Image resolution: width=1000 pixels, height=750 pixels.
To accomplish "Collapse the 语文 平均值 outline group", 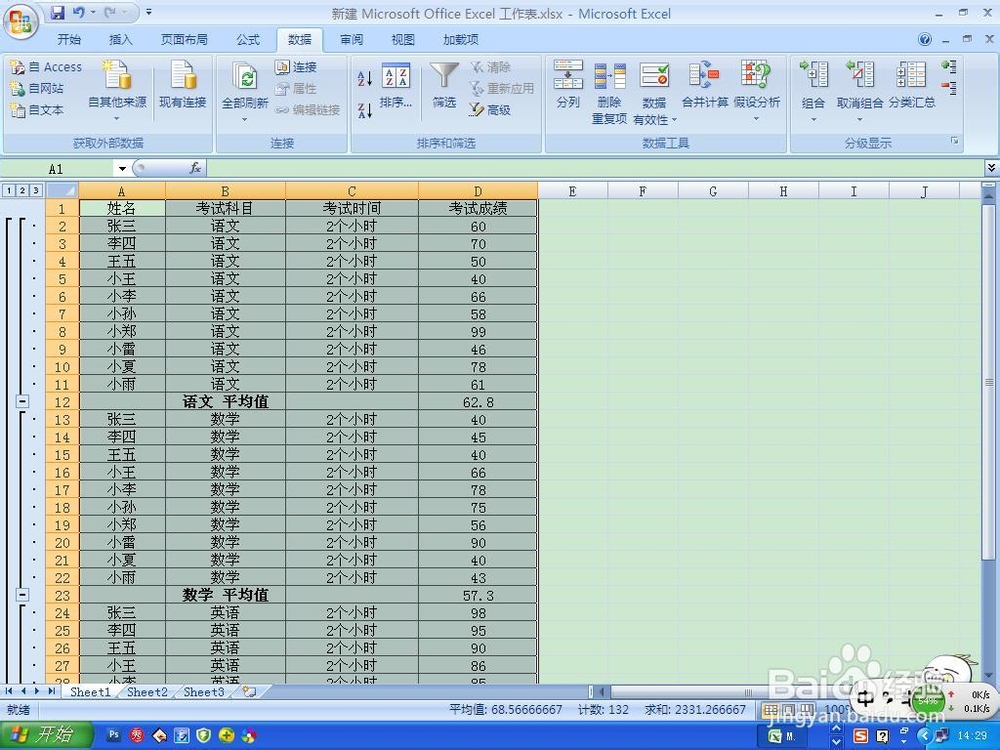I will click(x=22, y=402).
